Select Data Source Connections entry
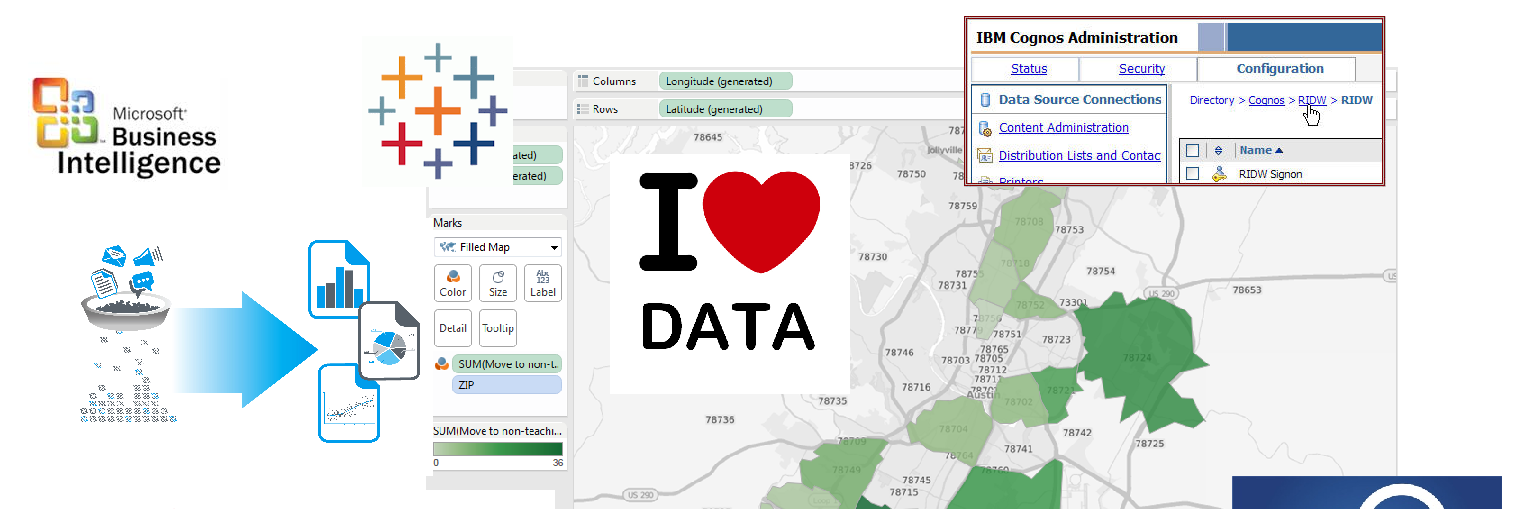The image size is (1528, 509). coord(1080,100)
